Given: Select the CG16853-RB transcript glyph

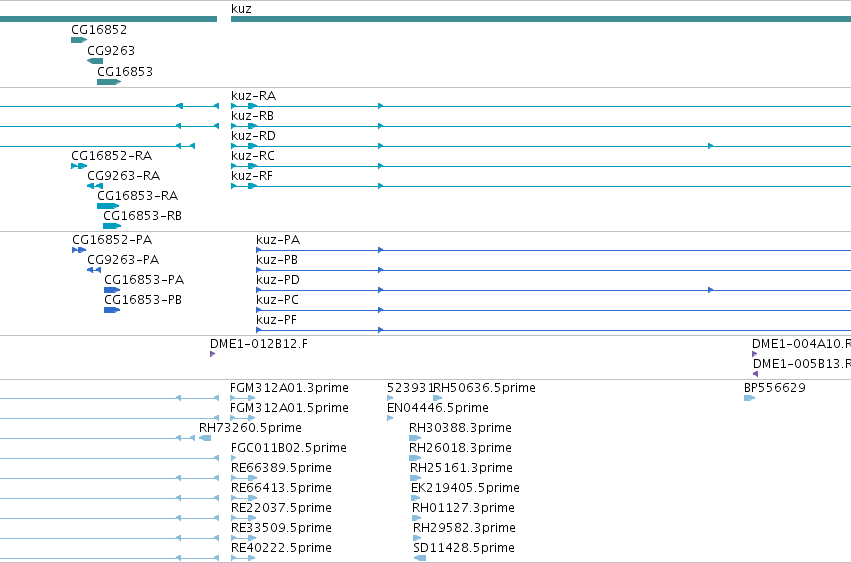Looking at the screenshot, I should 112,226.
